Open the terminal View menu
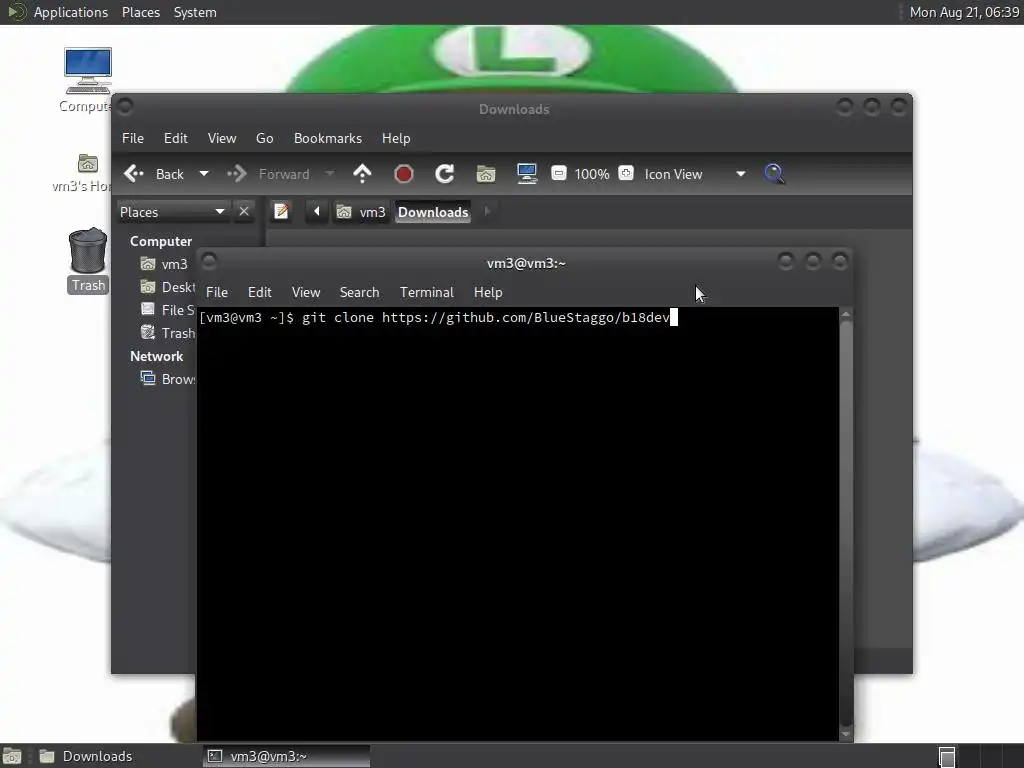 (306, 293)
